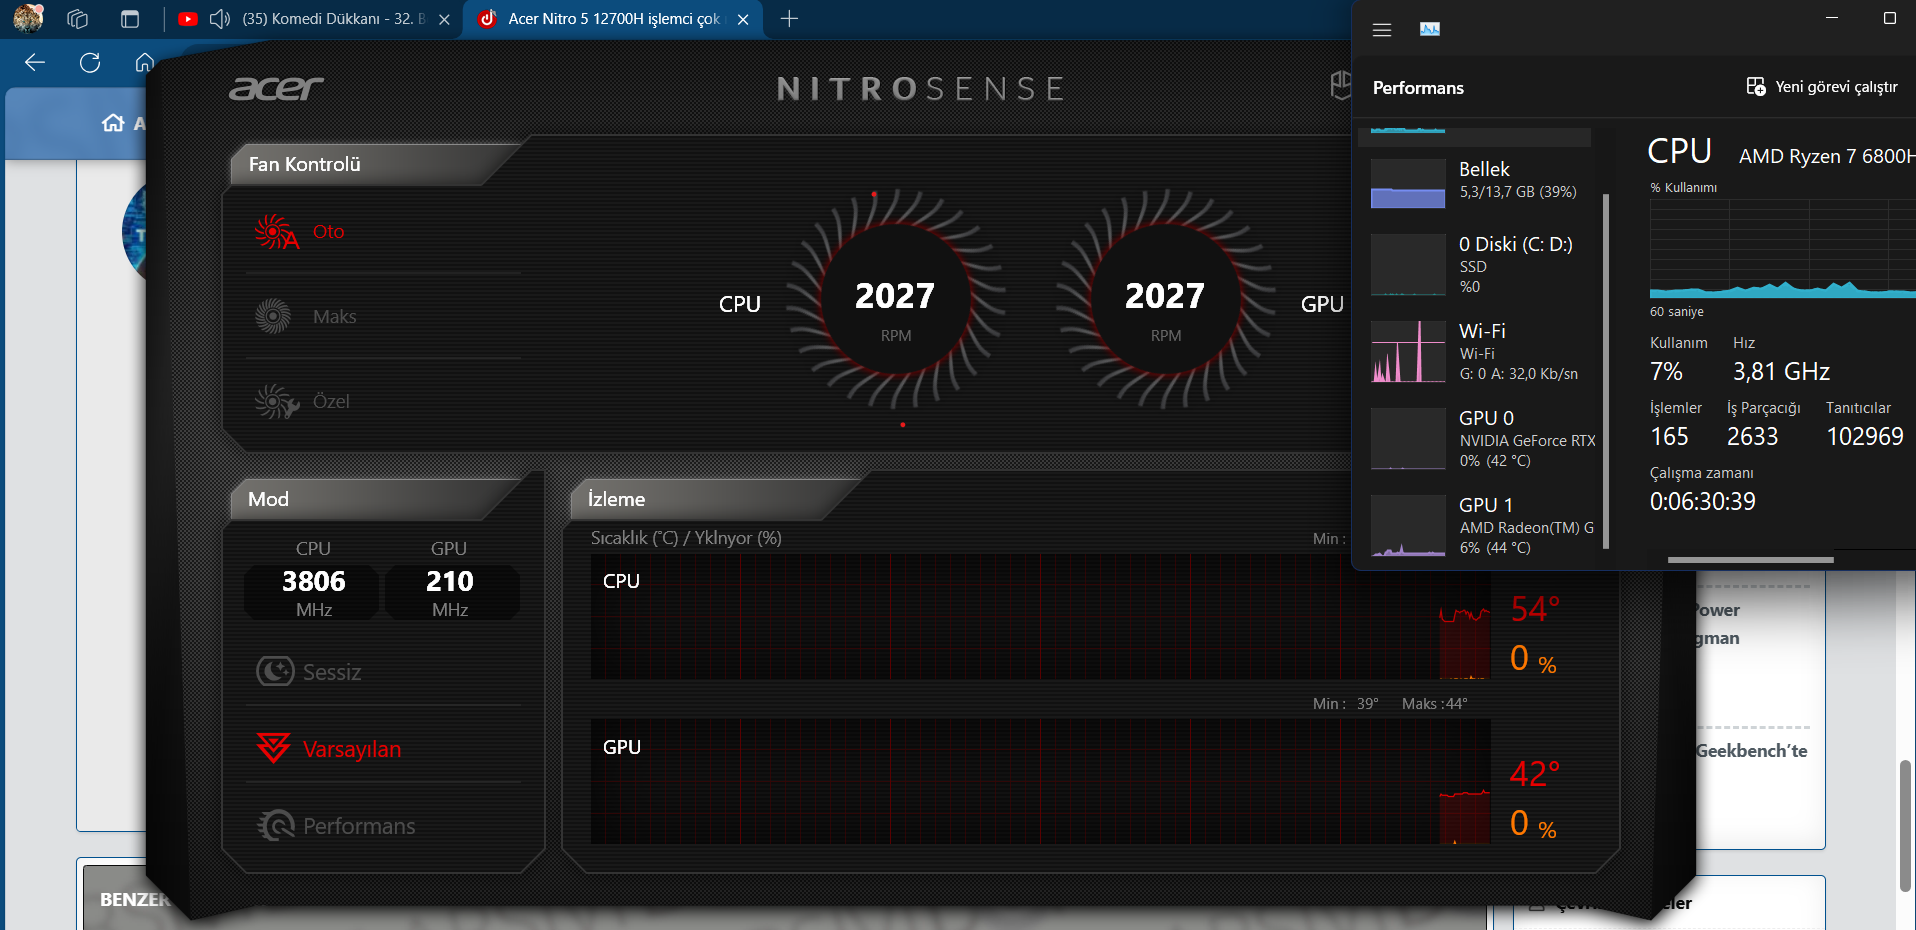The height and width of the screenshot is (930, 1916).
Task: Enable Sessiz silent power mode
Action: (331, 672)
